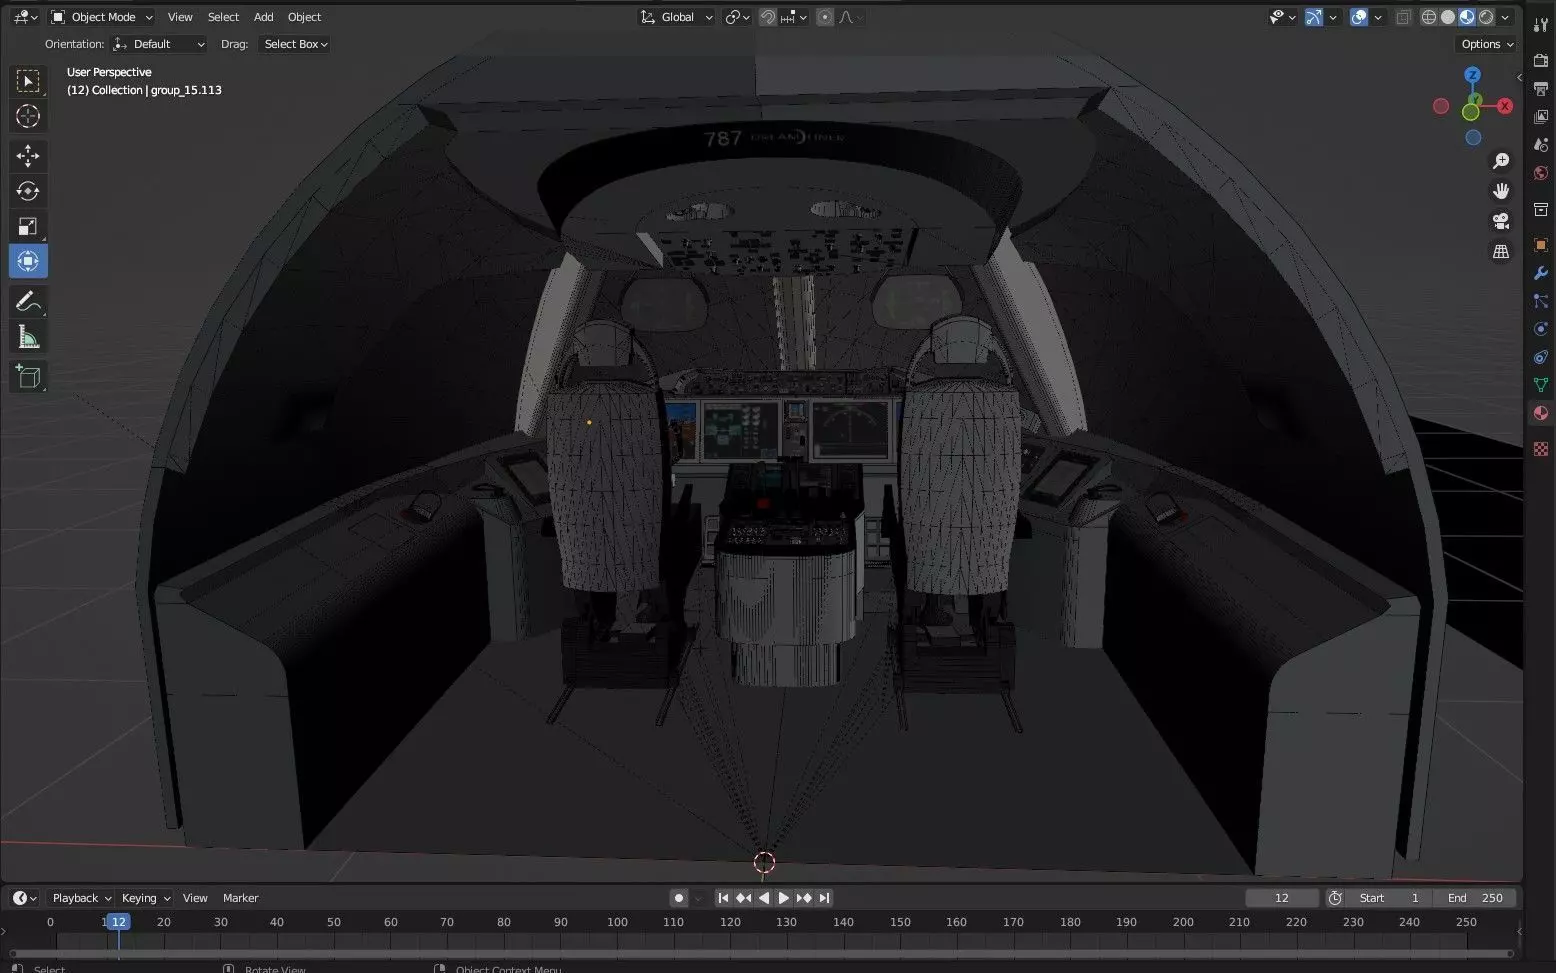
Task: Open the Object menu
Action: 304,17
